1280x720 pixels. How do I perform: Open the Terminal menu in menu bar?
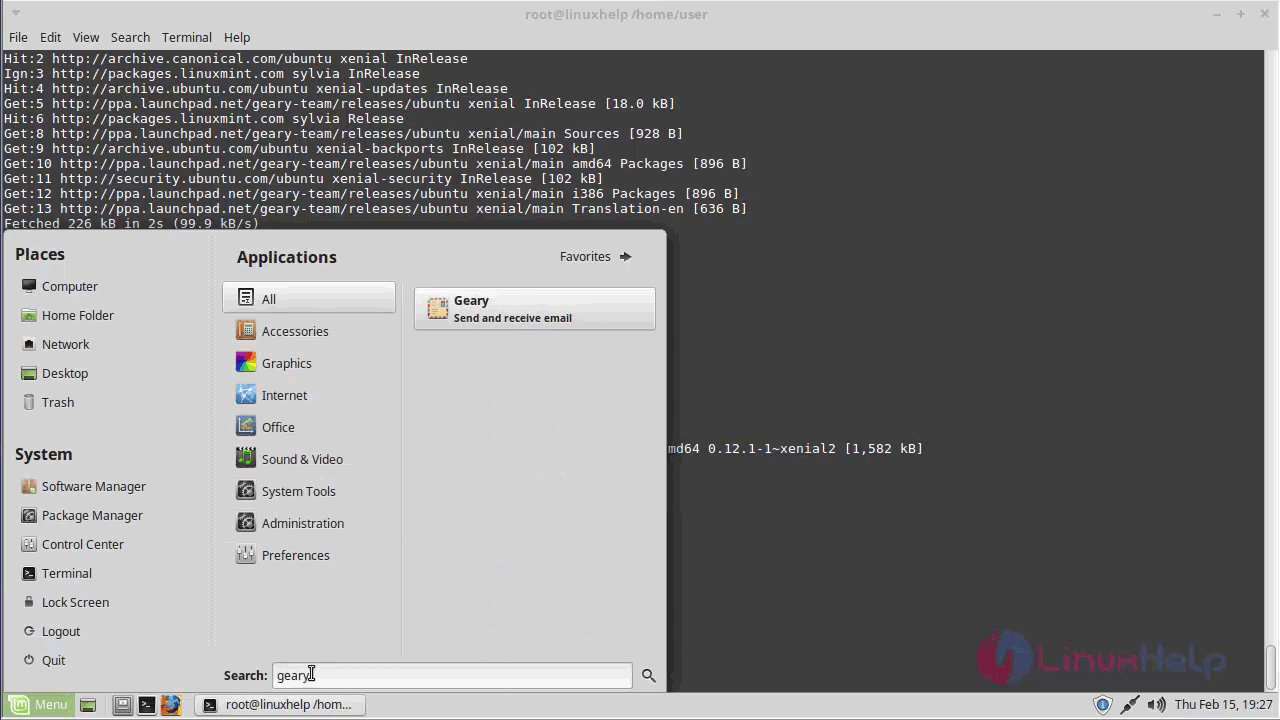click(187, 37)
